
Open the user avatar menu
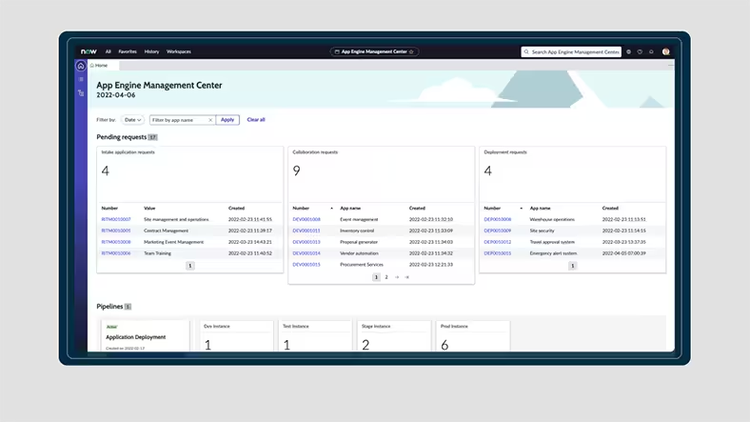point(666,52)
